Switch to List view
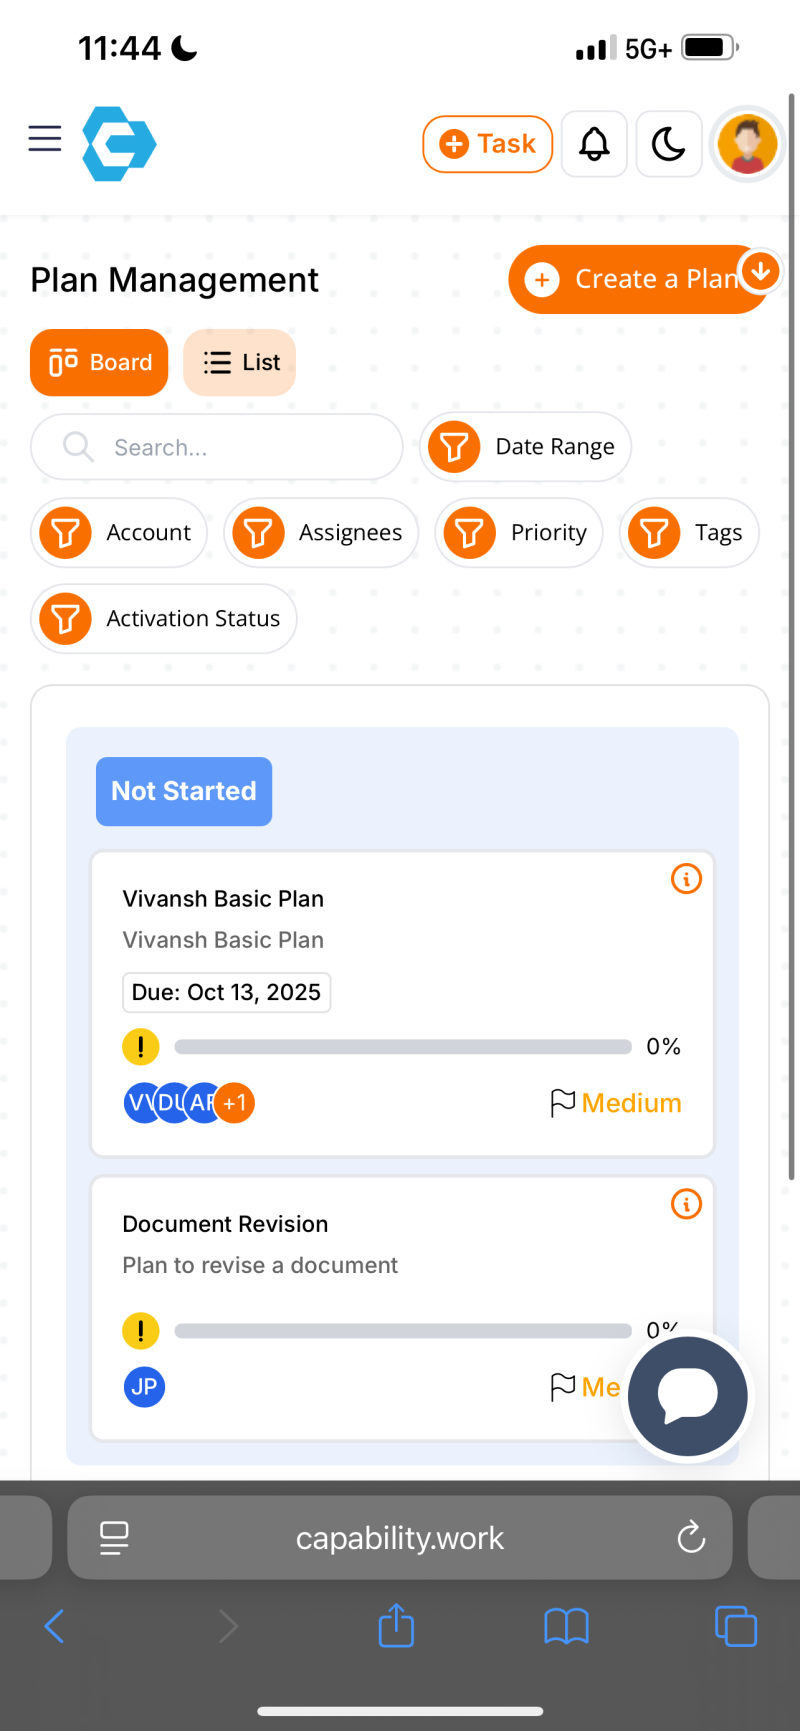Viewport: 800px width, 1731px height. [x=239, y=362]
